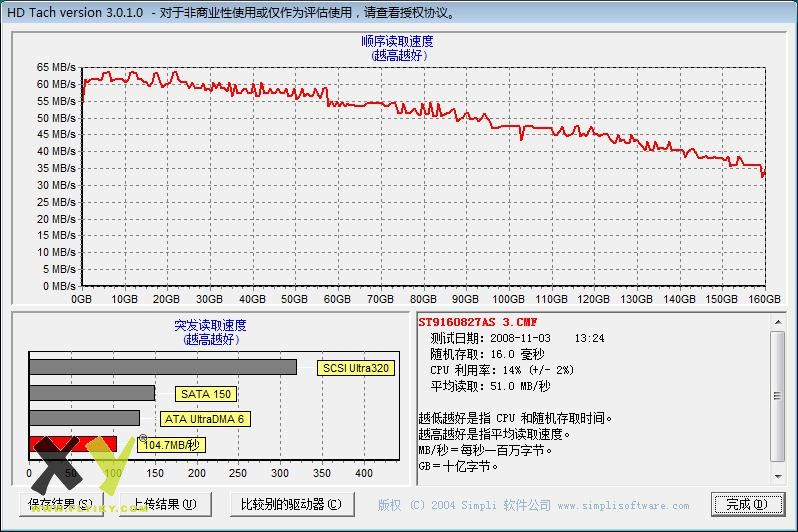
Task: Click the www.simplisoftware.com website text
Action: [623, 506]
